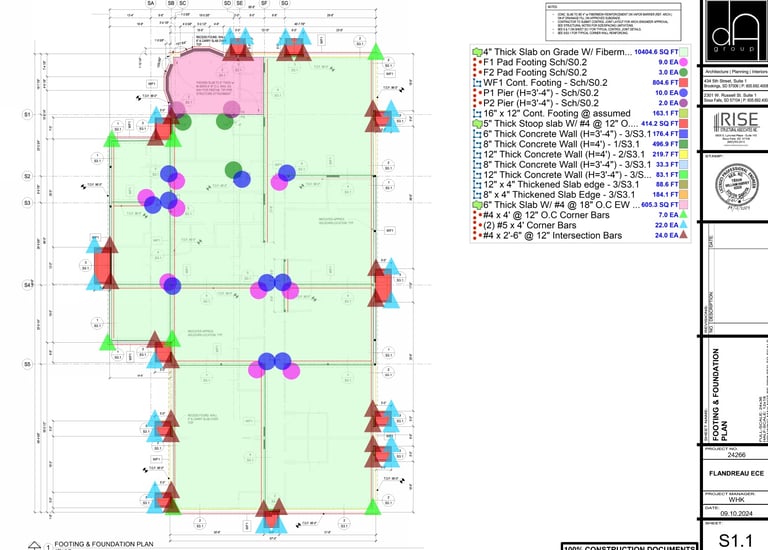
Task: Click the linear icon beside 8" Thick Concrete Wall (H=4')
Action: pos(477,144)
